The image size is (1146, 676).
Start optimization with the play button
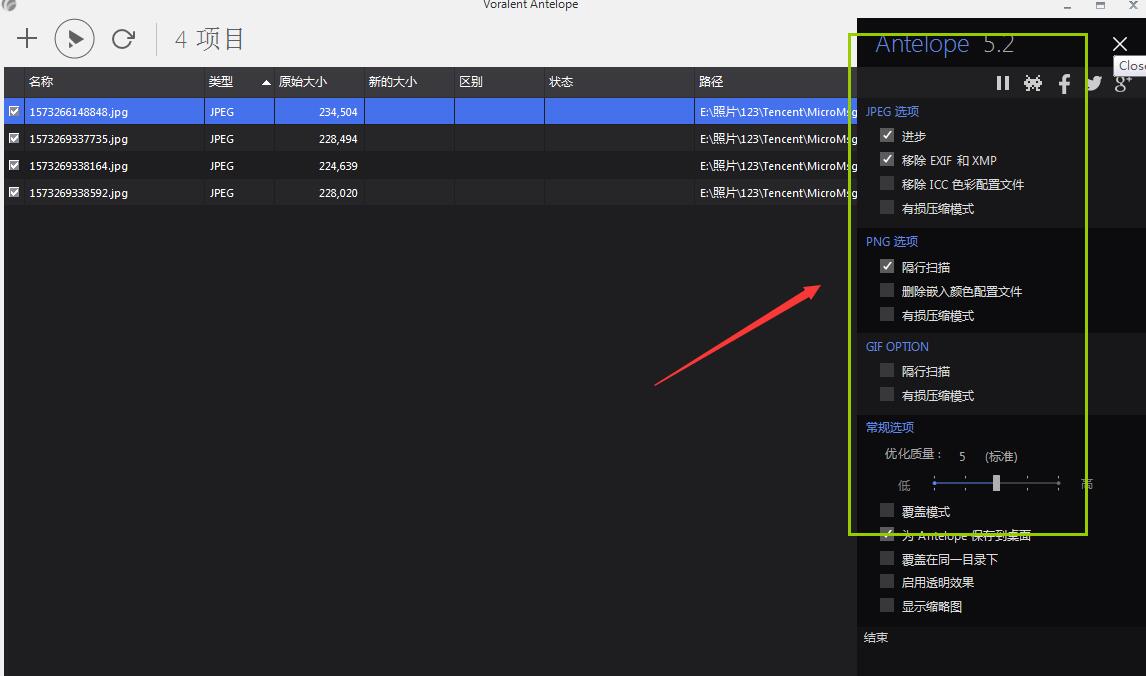click(75, 39)
